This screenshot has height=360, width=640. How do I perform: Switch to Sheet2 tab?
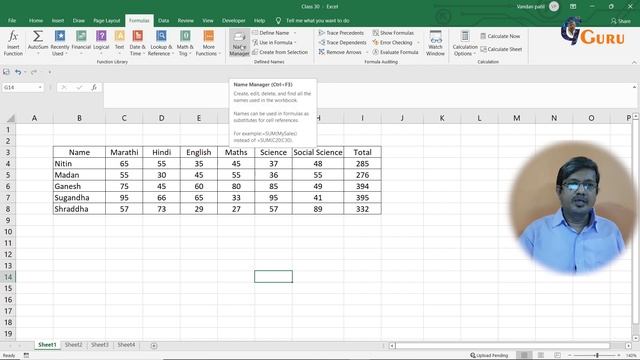tap(73, 345)
